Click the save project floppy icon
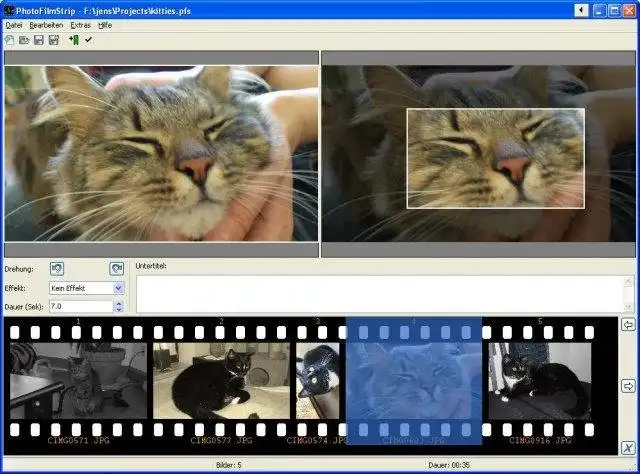640x474 pixels. pyautogui.click(x=39, y=40)
